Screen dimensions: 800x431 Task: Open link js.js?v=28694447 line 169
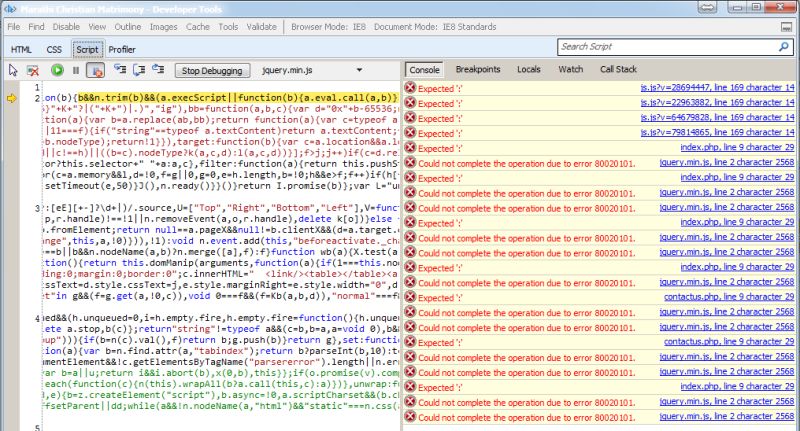(x=717, y=88)
